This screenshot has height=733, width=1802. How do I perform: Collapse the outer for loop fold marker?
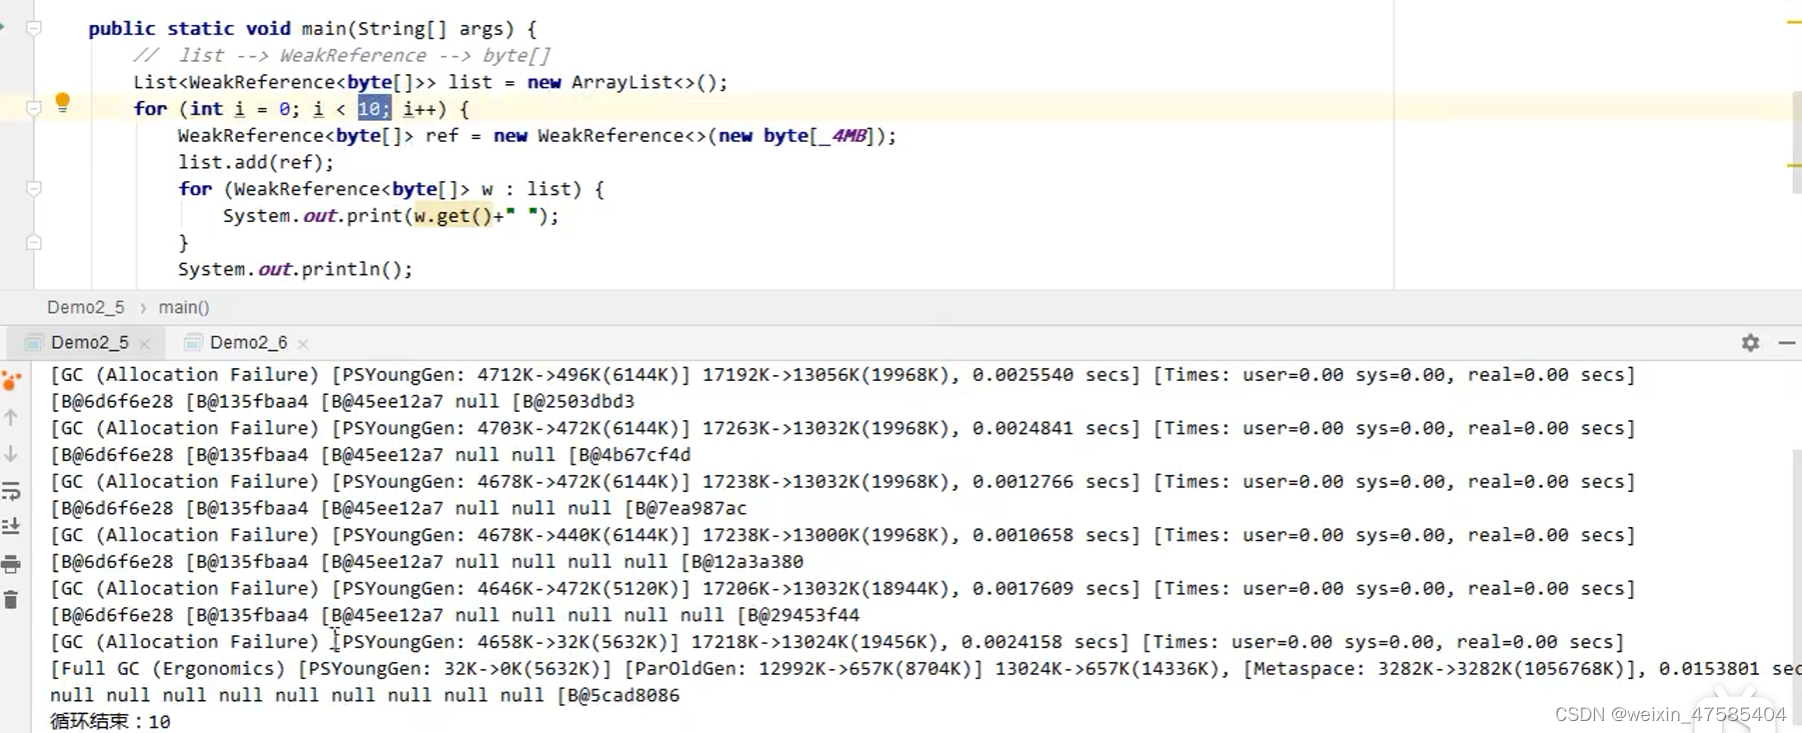[x=33, y=108]
